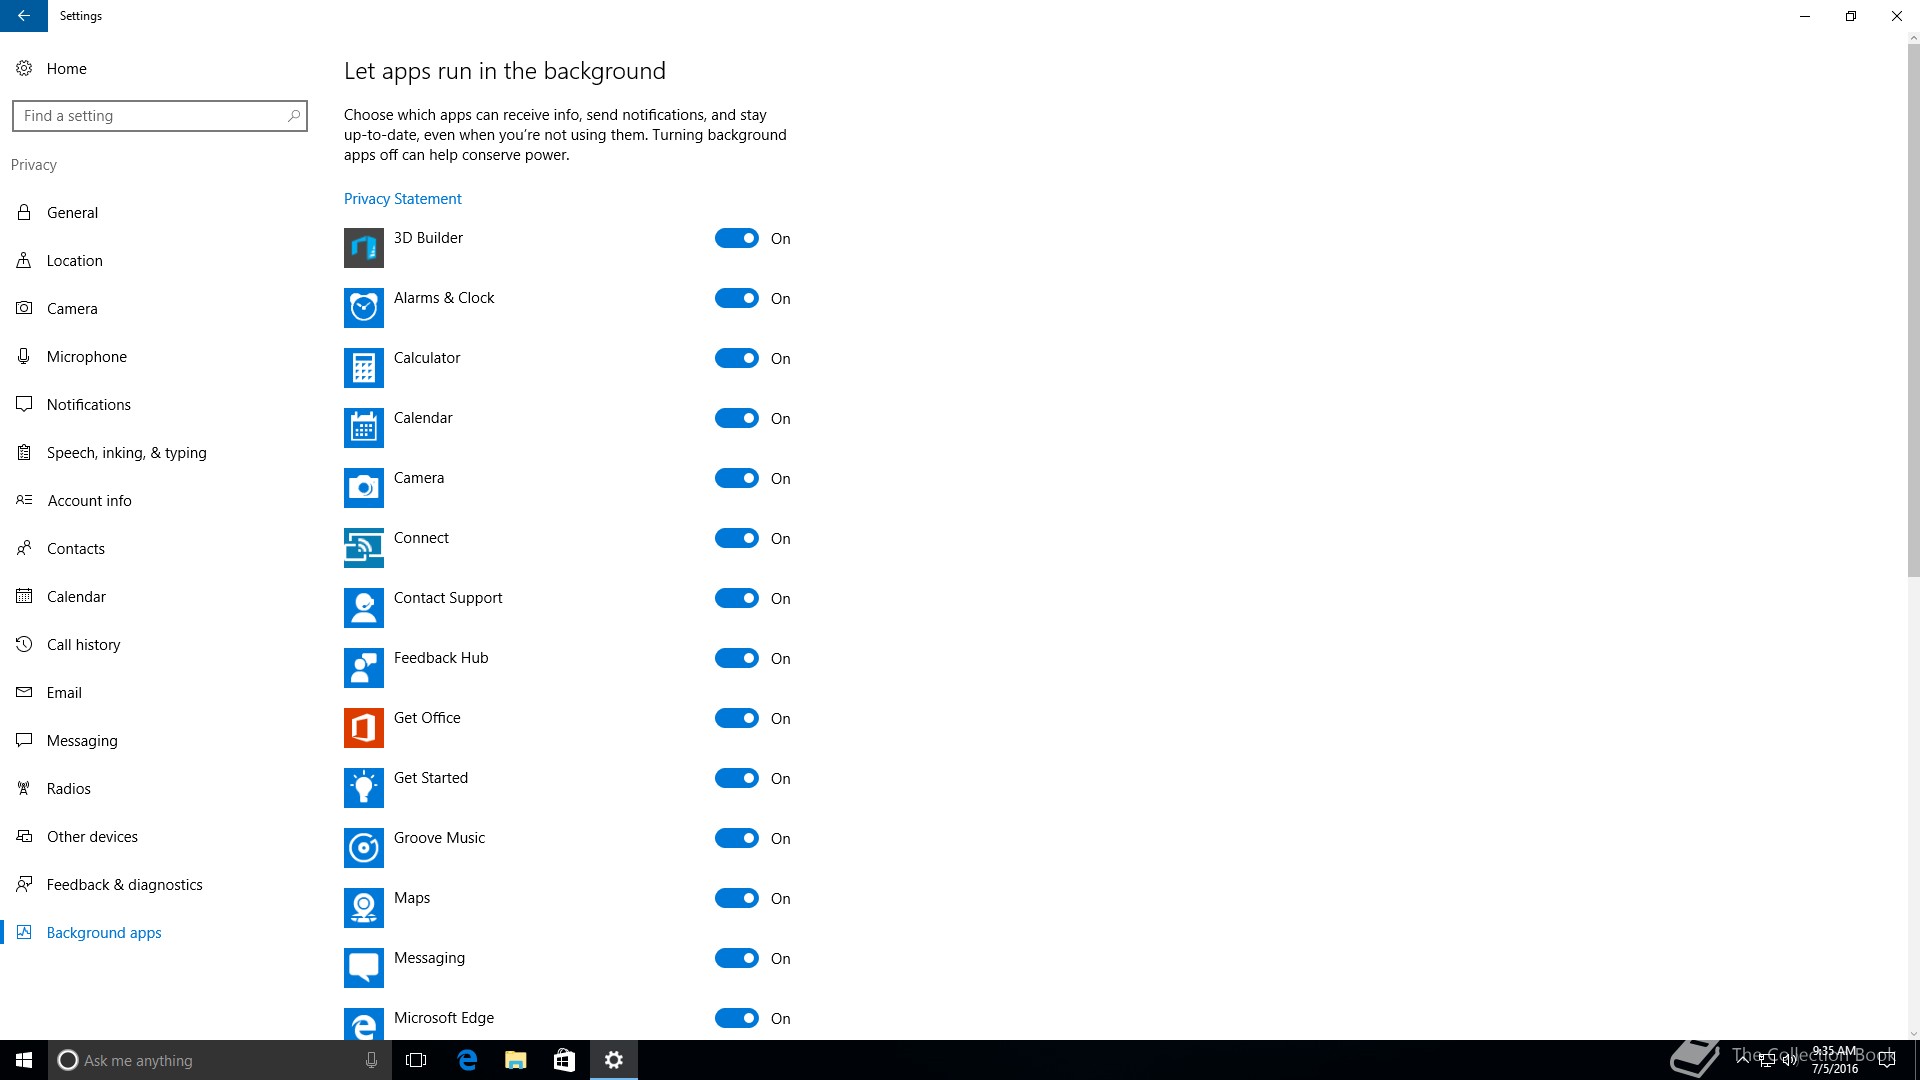Toggle off Camera background activity
Image resolution: width=1920 pixels, height=1080 pixels.
pyautogui.click(x=737, y=478)
